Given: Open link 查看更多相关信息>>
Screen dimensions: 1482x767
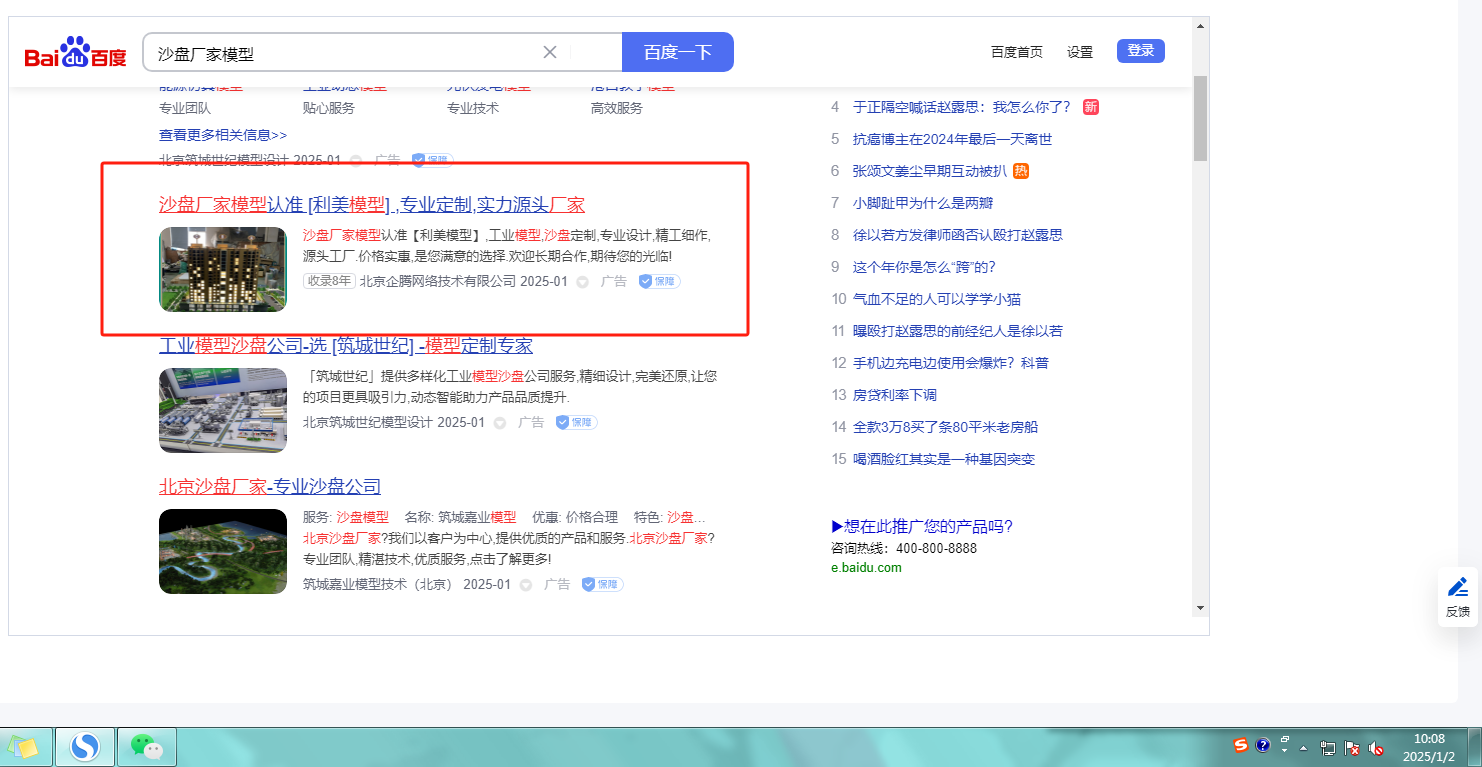Looking at the screenshot, I should pos(222,134).
